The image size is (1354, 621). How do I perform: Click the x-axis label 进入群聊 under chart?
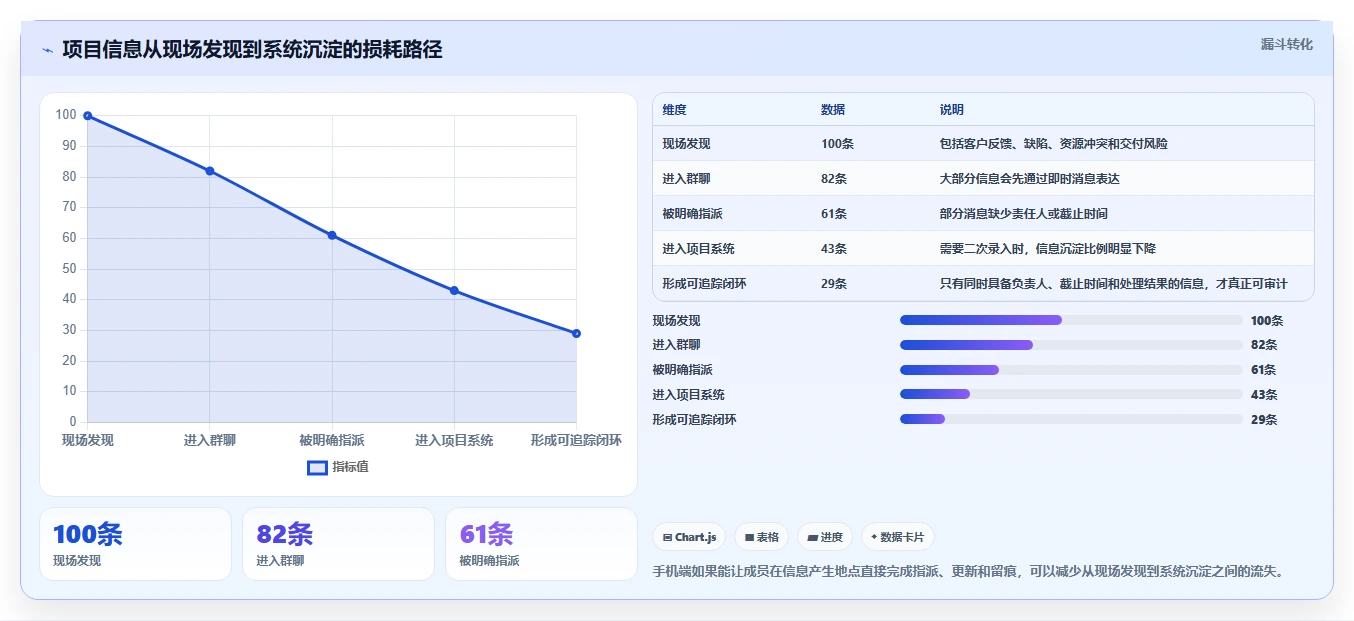click(x=210, y=440)
